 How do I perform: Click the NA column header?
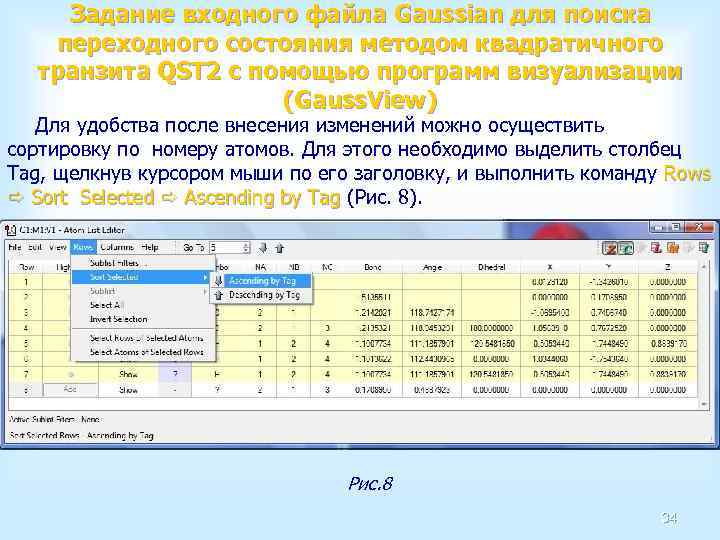click(260, 267)
